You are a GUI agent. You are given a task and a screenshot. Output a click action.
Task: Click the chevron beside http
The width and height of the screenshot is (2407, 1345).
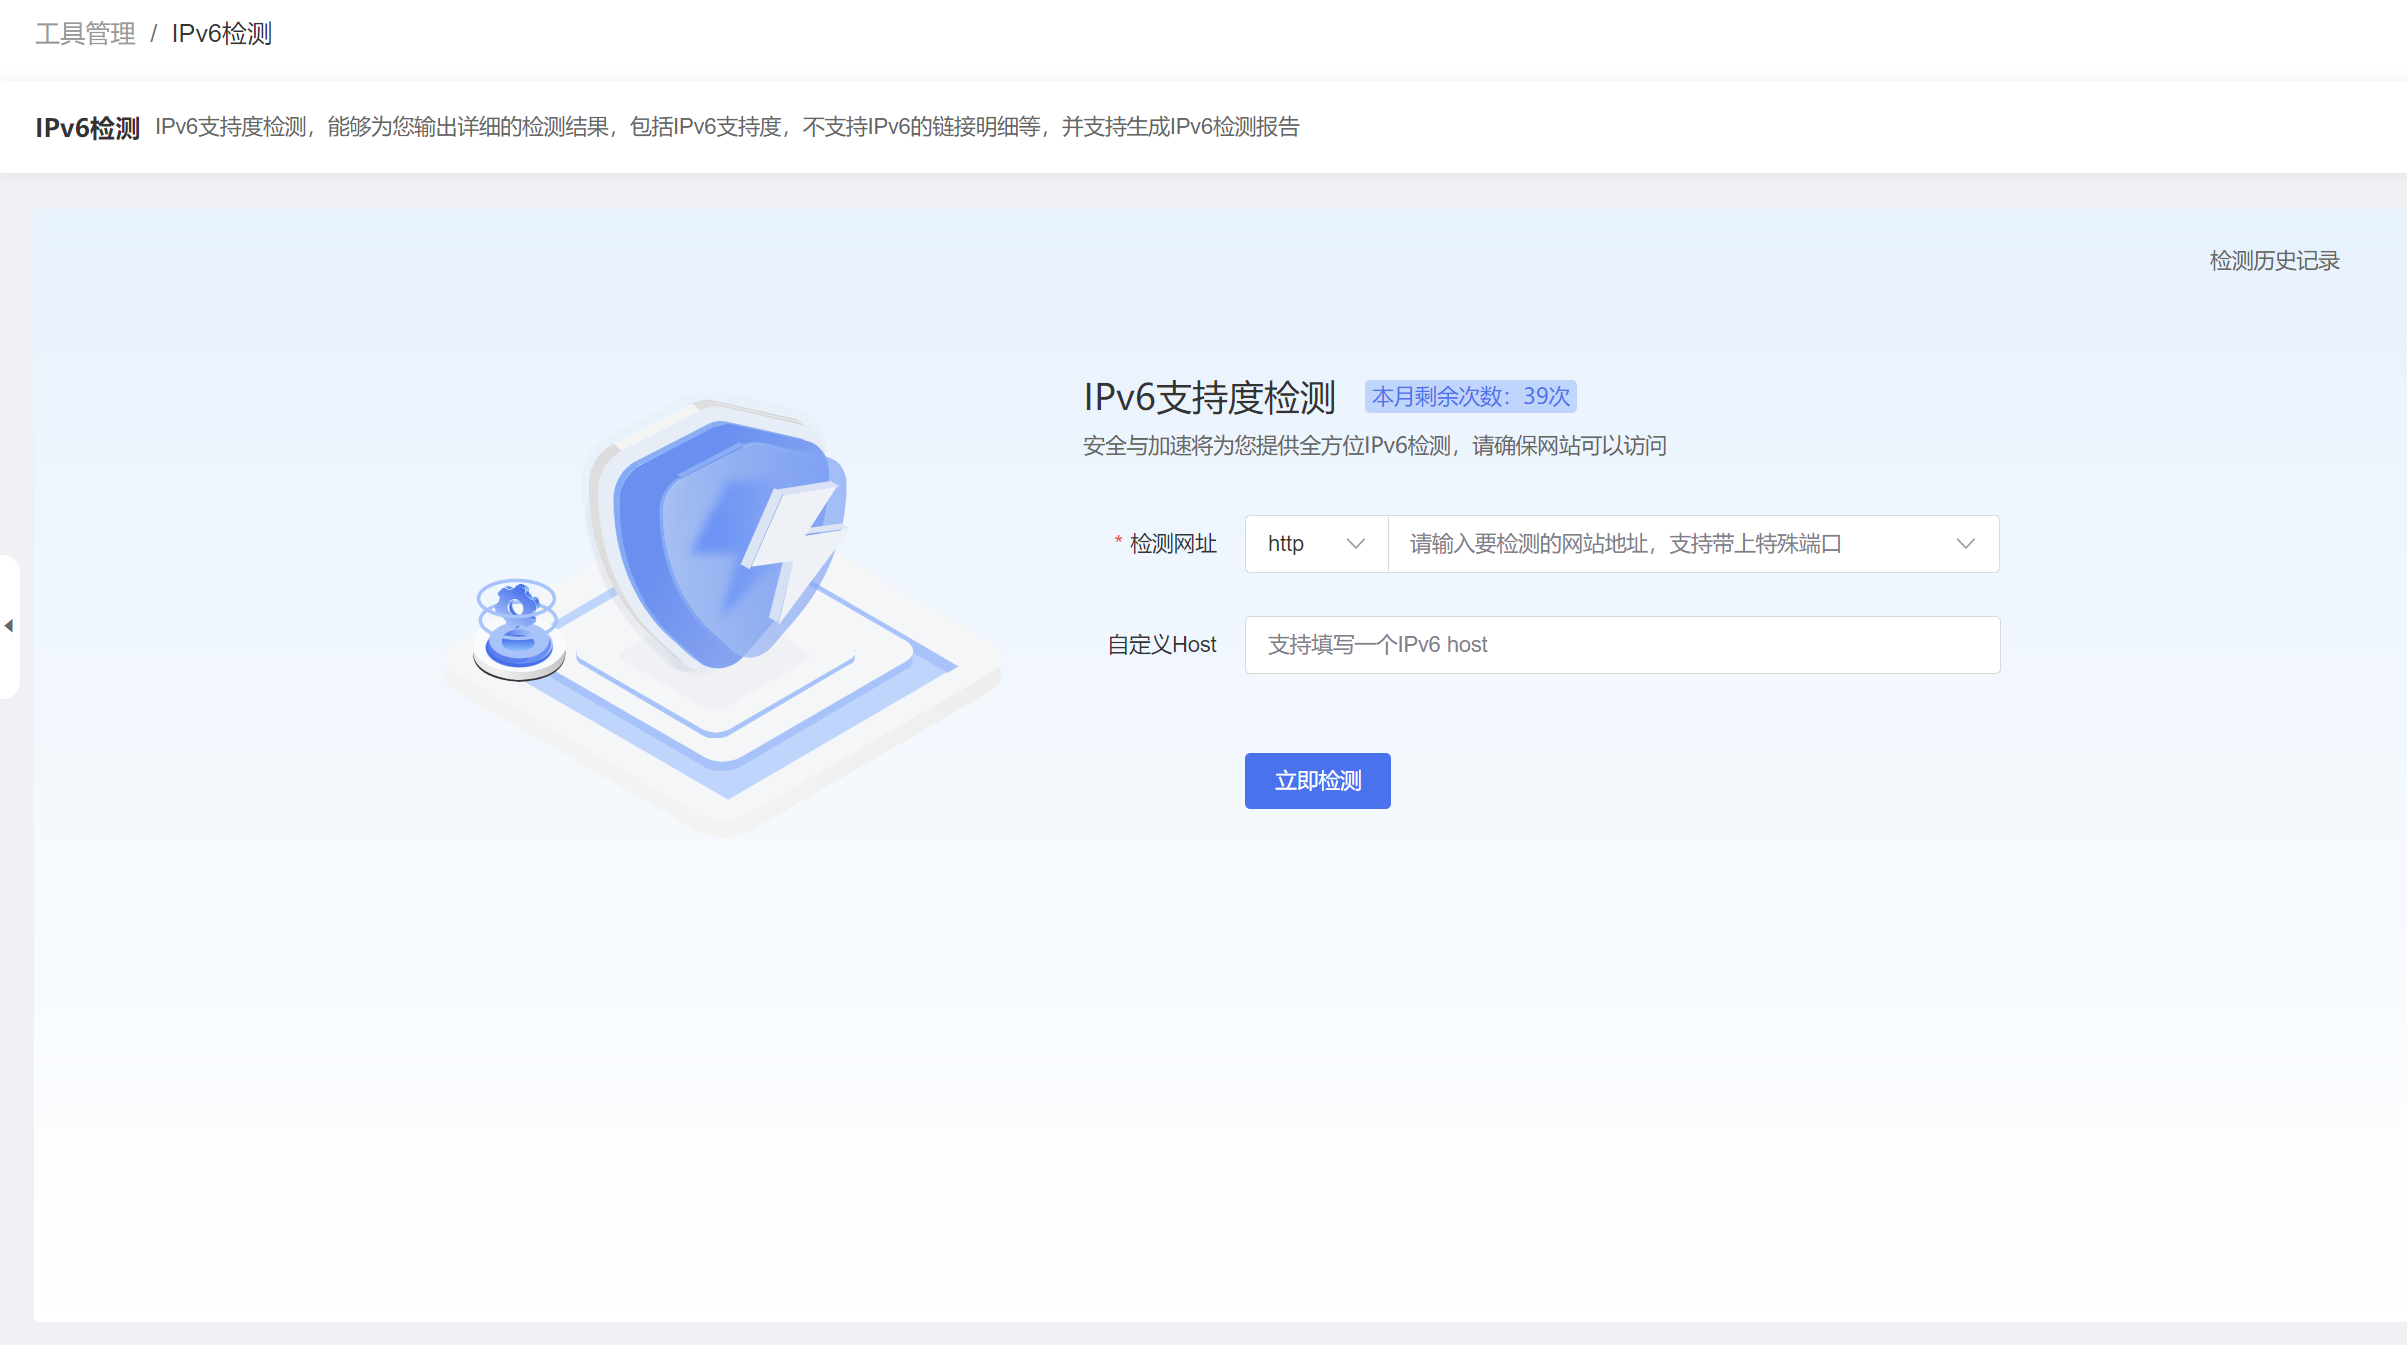coord(1355,544)
